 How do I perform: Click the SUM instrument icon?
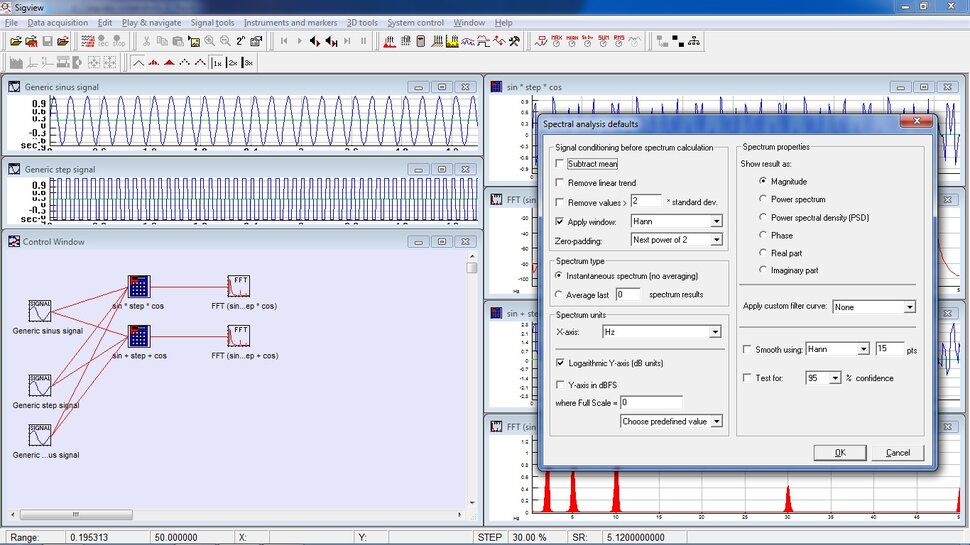tap(603, 41)
